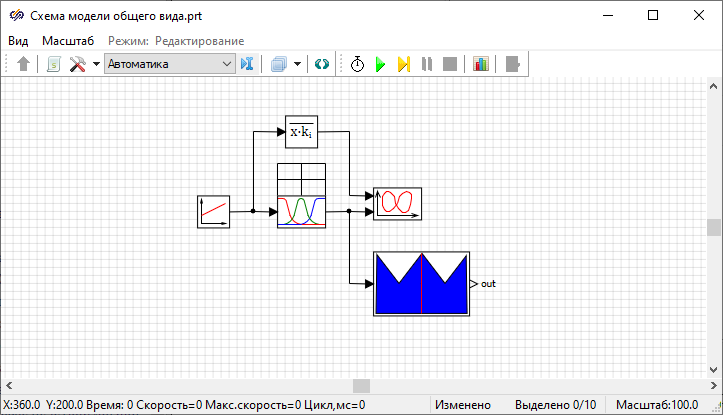Open the Автоматика library combo box
This screenshot has width=723, height=415.
tap(169, 64)
